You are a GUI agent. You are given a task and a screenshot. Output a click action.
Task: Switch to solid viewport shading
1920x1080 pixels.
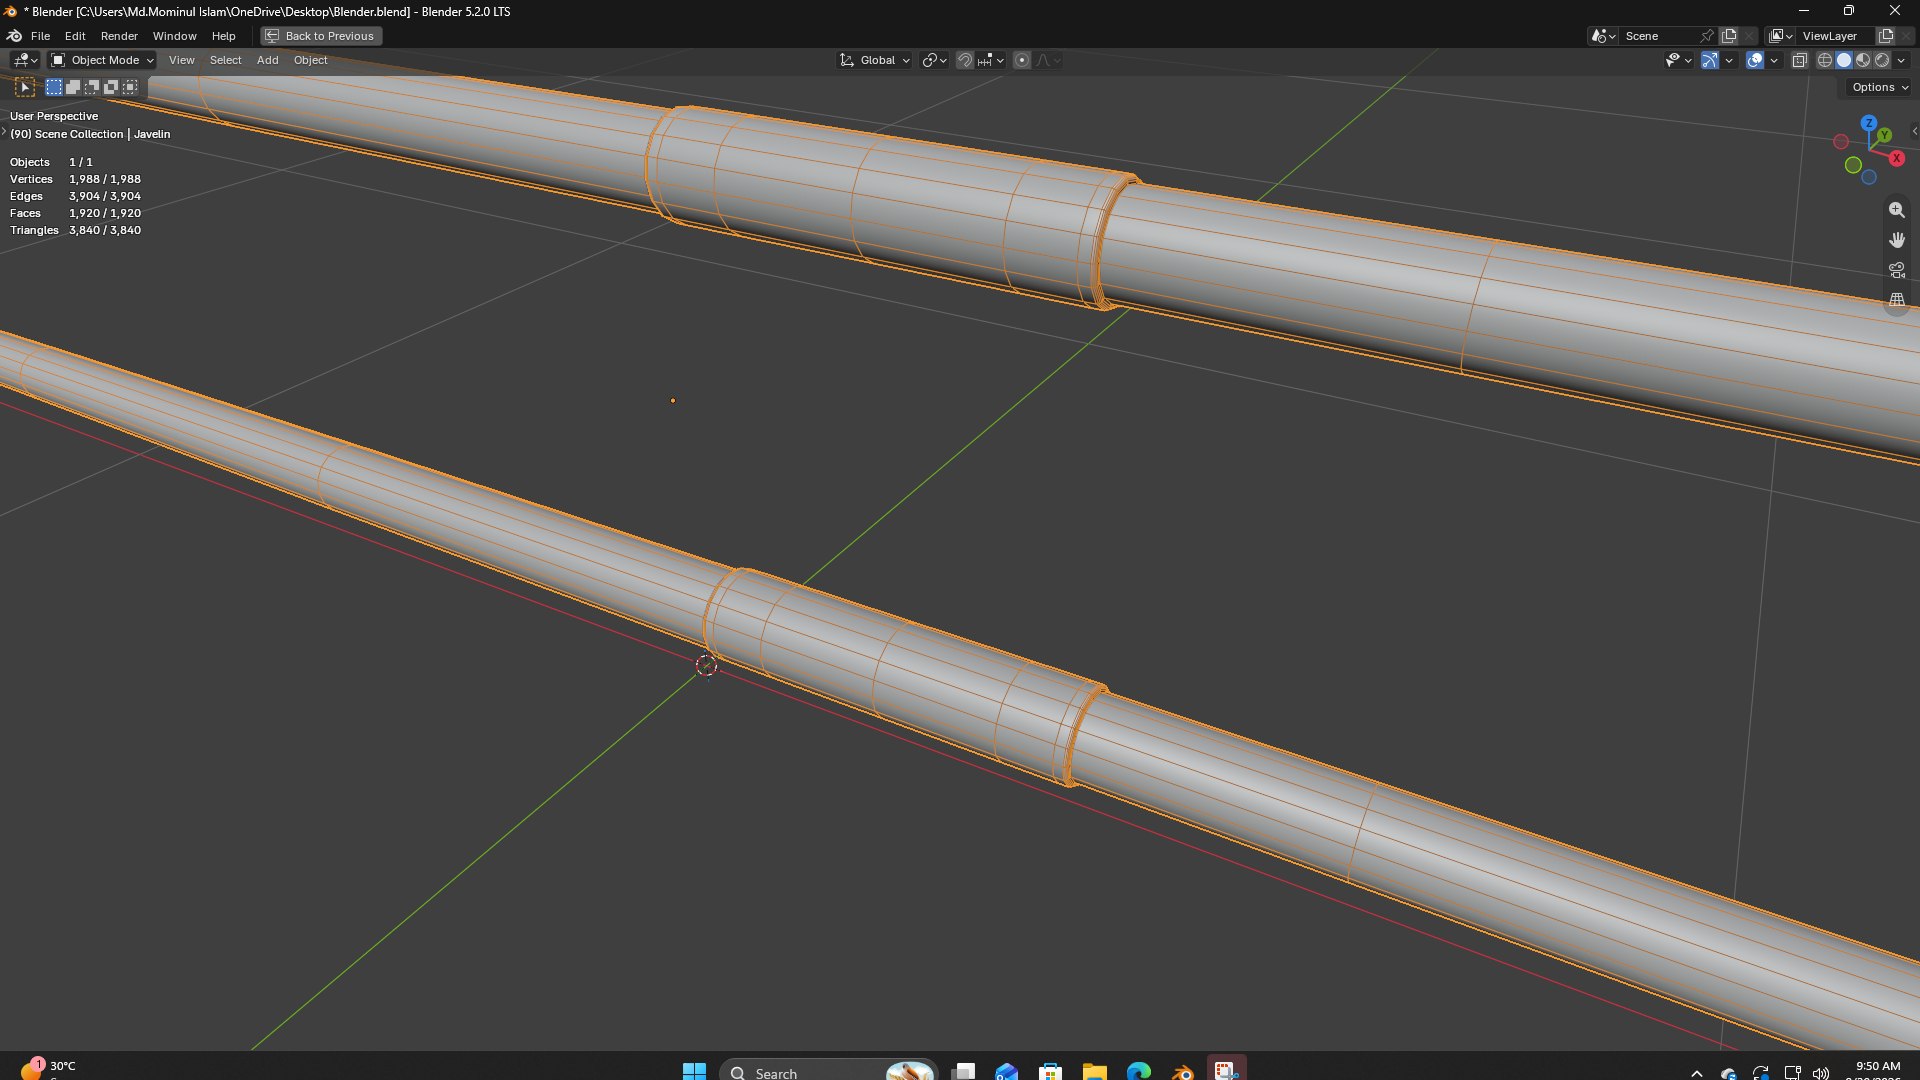[1844, 60]
